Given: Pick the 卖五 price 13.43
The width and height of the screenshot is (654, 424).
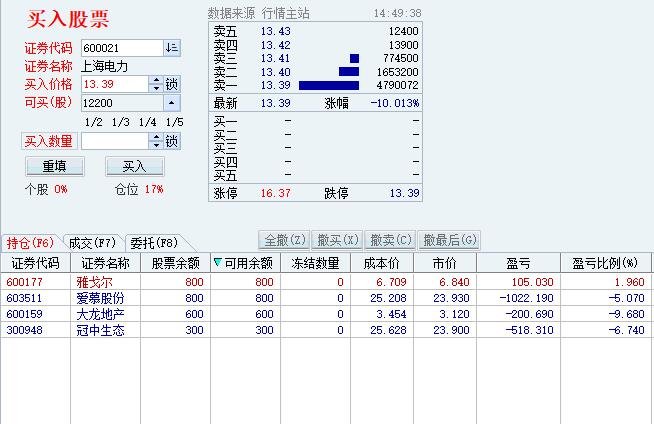Looking at the screenshot, I should [276, 31].
